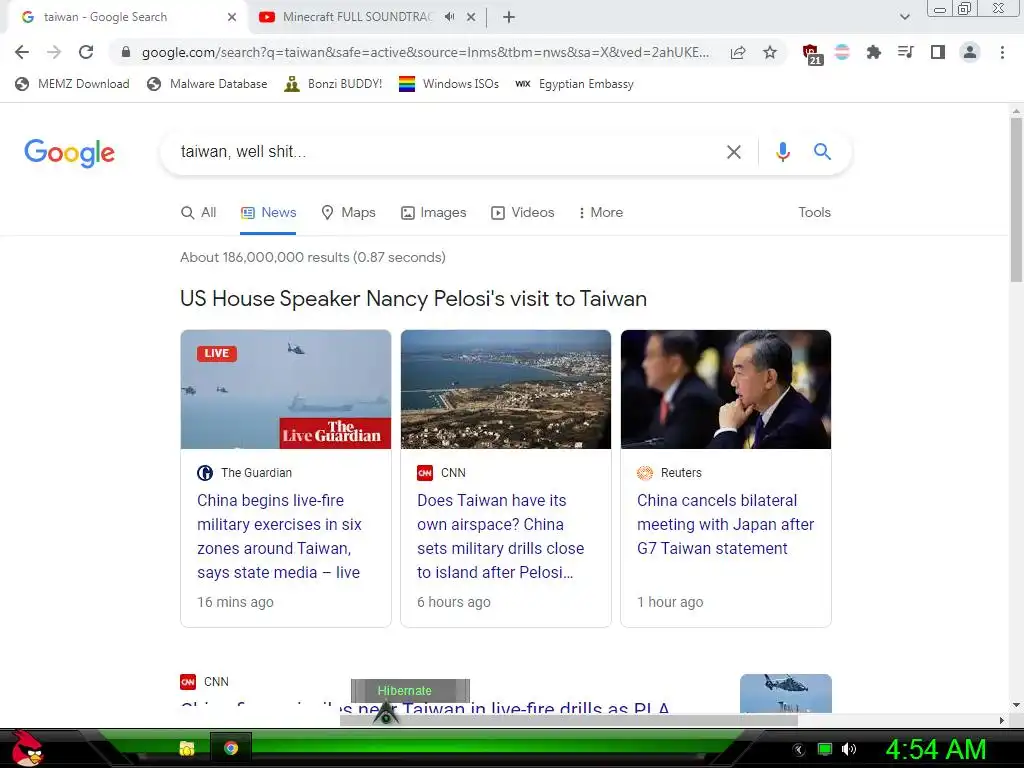
Task: Close the taiwan Google Search tab
Action: pos(232,17)
